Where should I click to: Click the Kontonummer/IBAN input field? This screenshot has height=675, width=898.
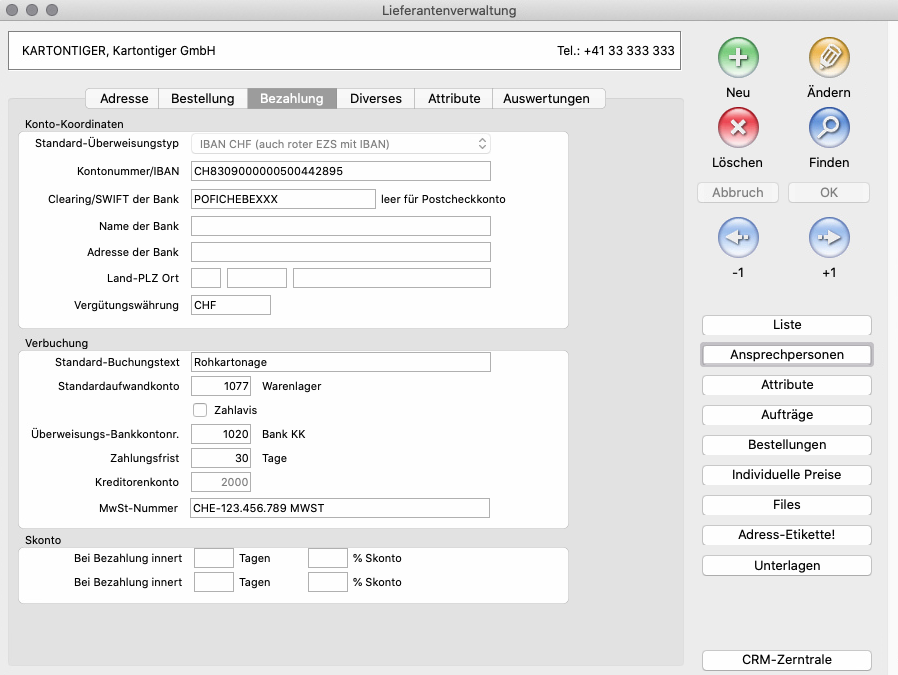pyautogui.click(x=340, y=171)
